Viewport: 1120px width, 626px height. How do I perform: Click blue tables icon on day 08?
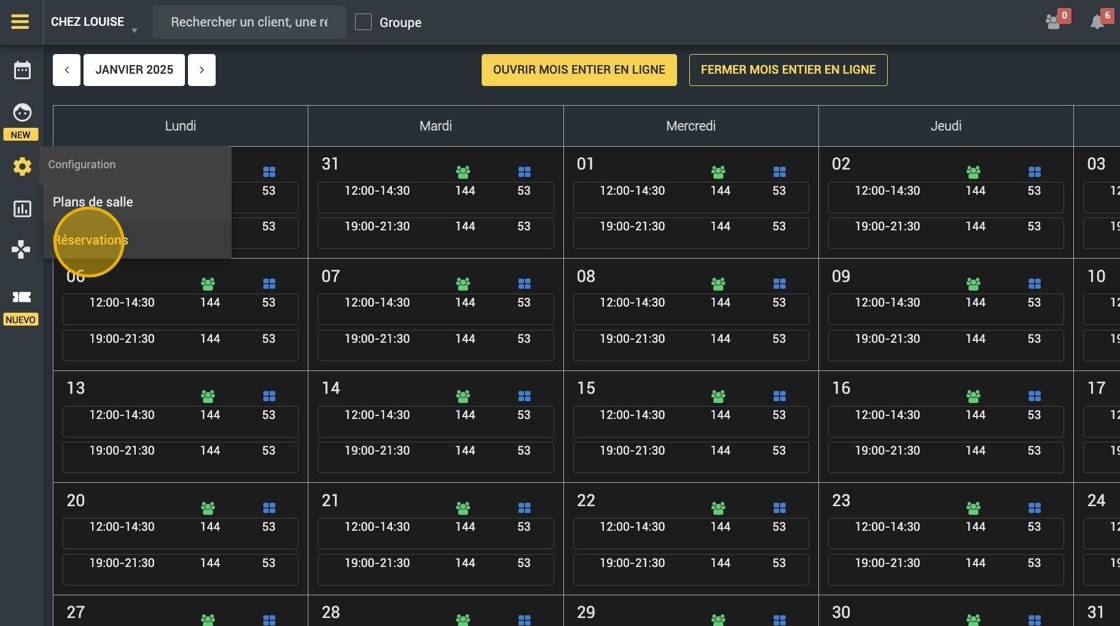pyautogui.click(x=779, y=284)
